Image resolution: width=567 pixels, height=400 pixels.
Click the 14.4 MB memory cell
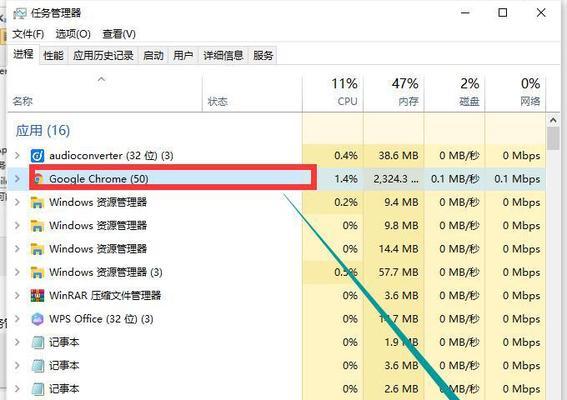[x=398, y=249]
